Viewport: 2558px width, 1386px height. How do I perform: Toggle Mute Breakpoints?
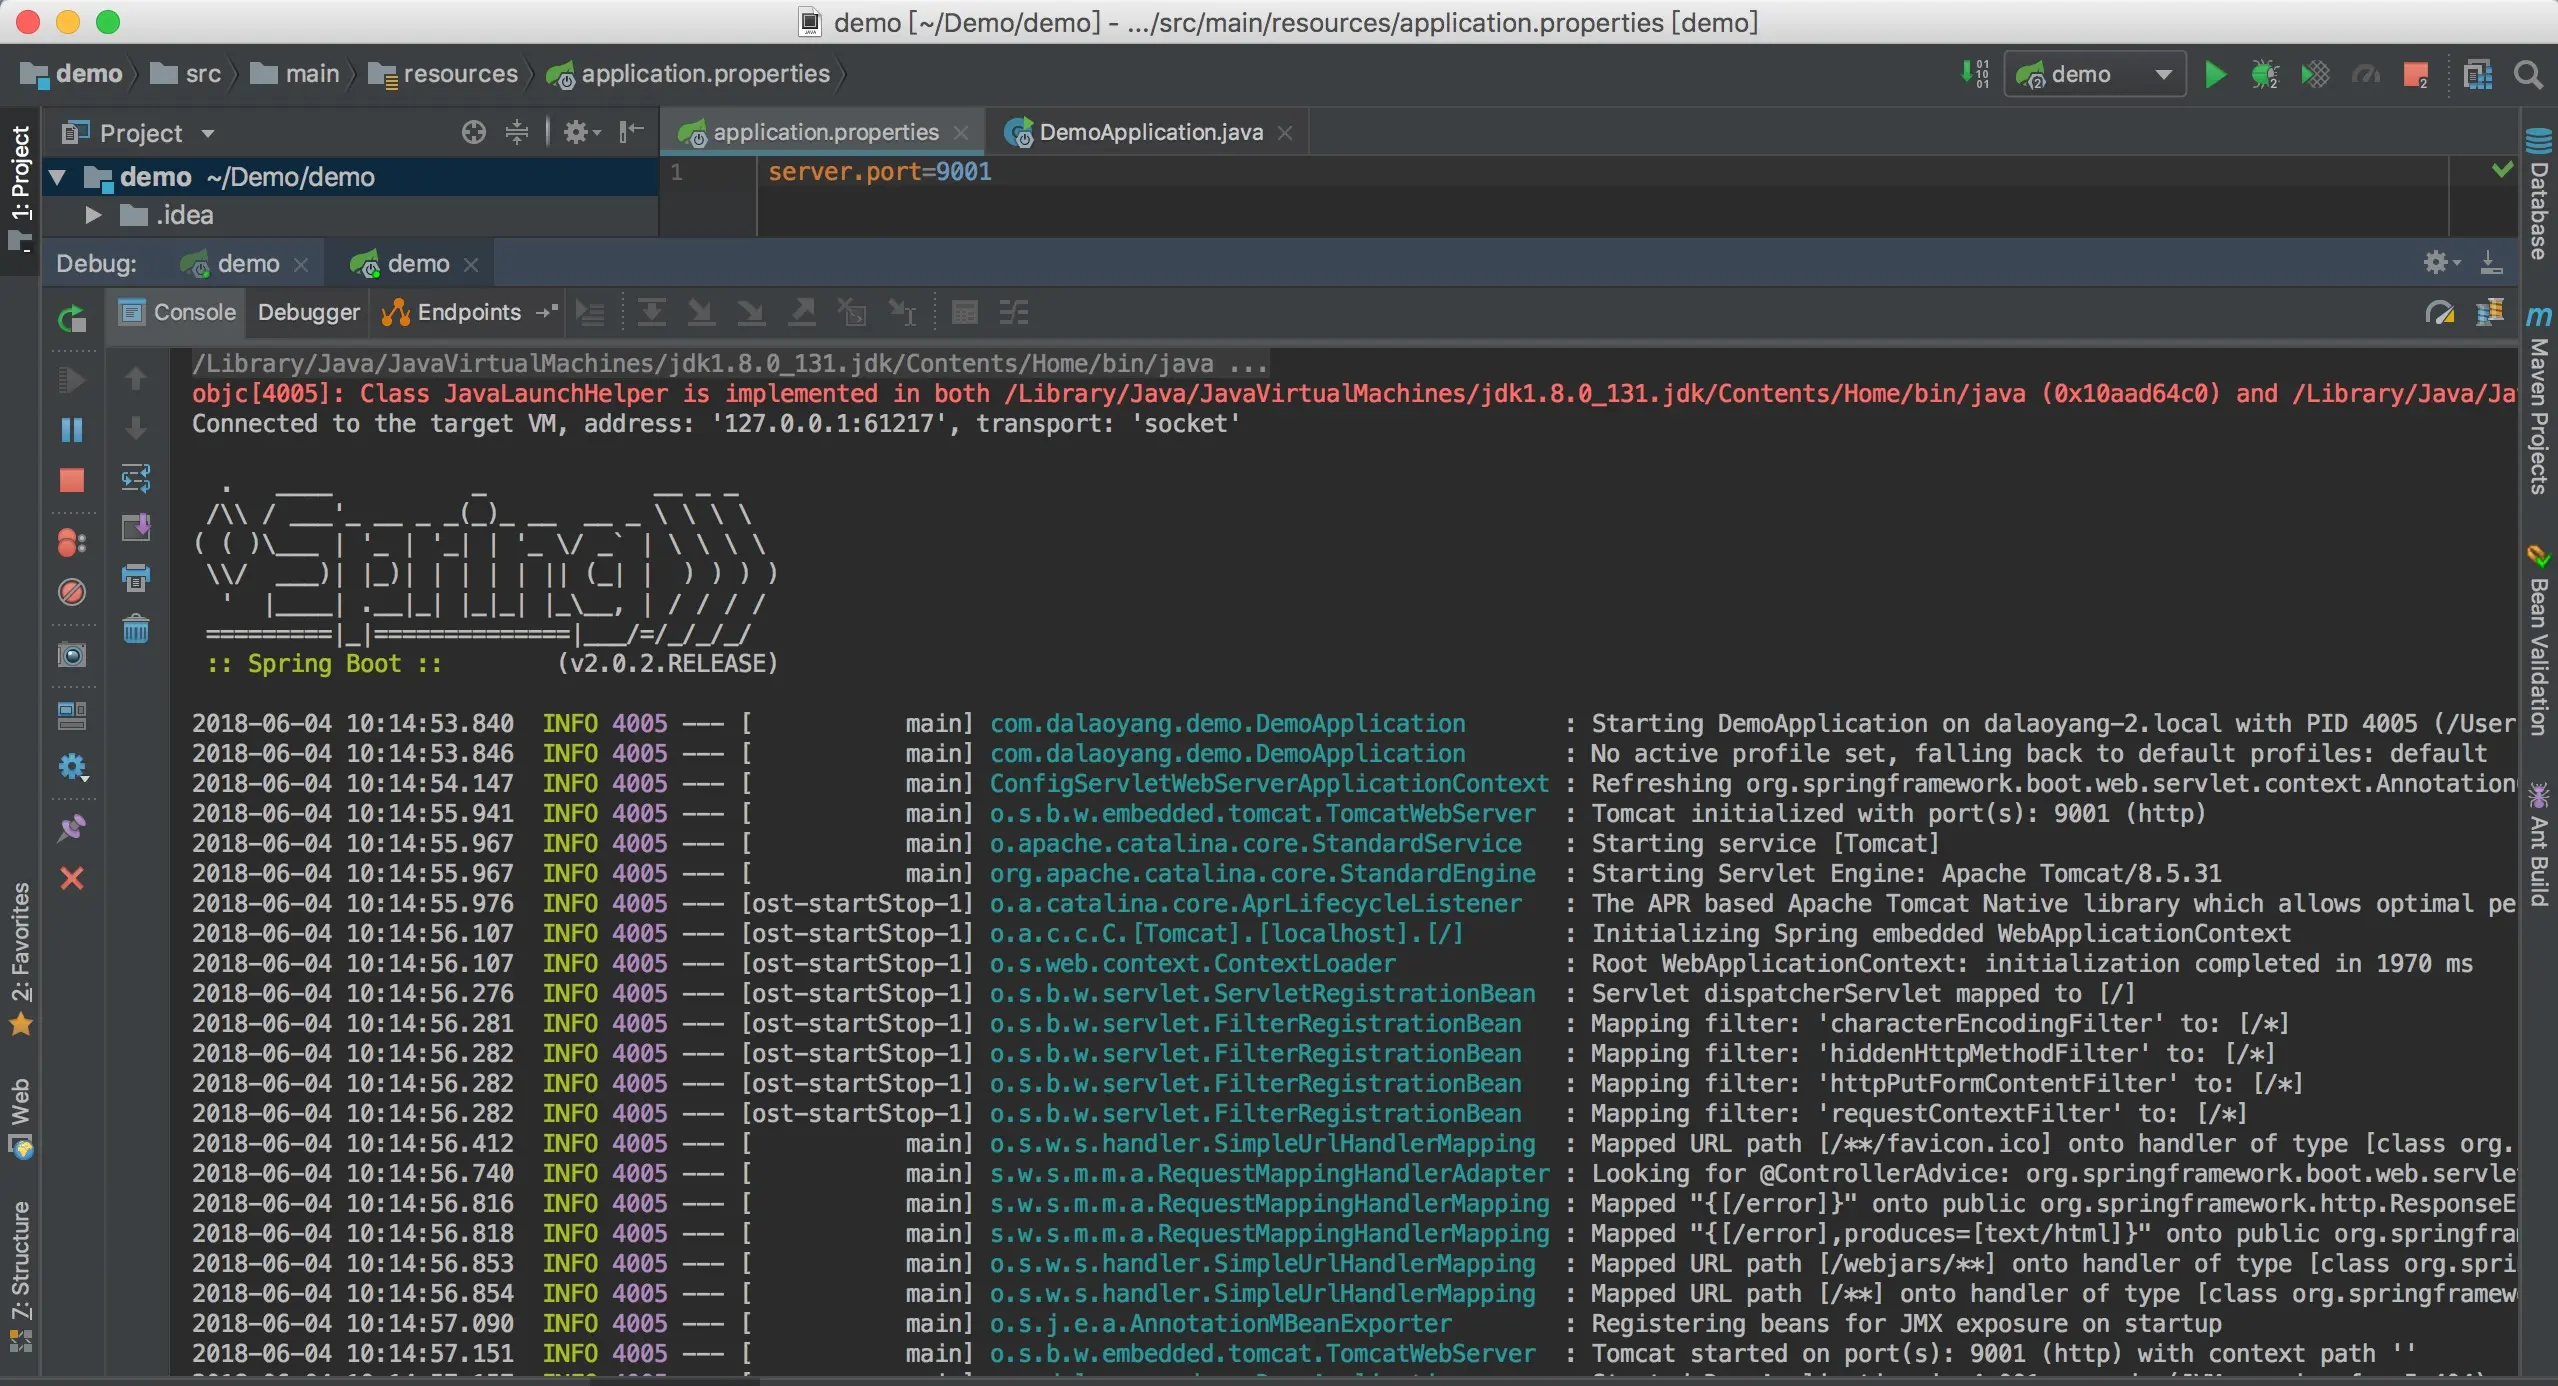tap(72, 592)
